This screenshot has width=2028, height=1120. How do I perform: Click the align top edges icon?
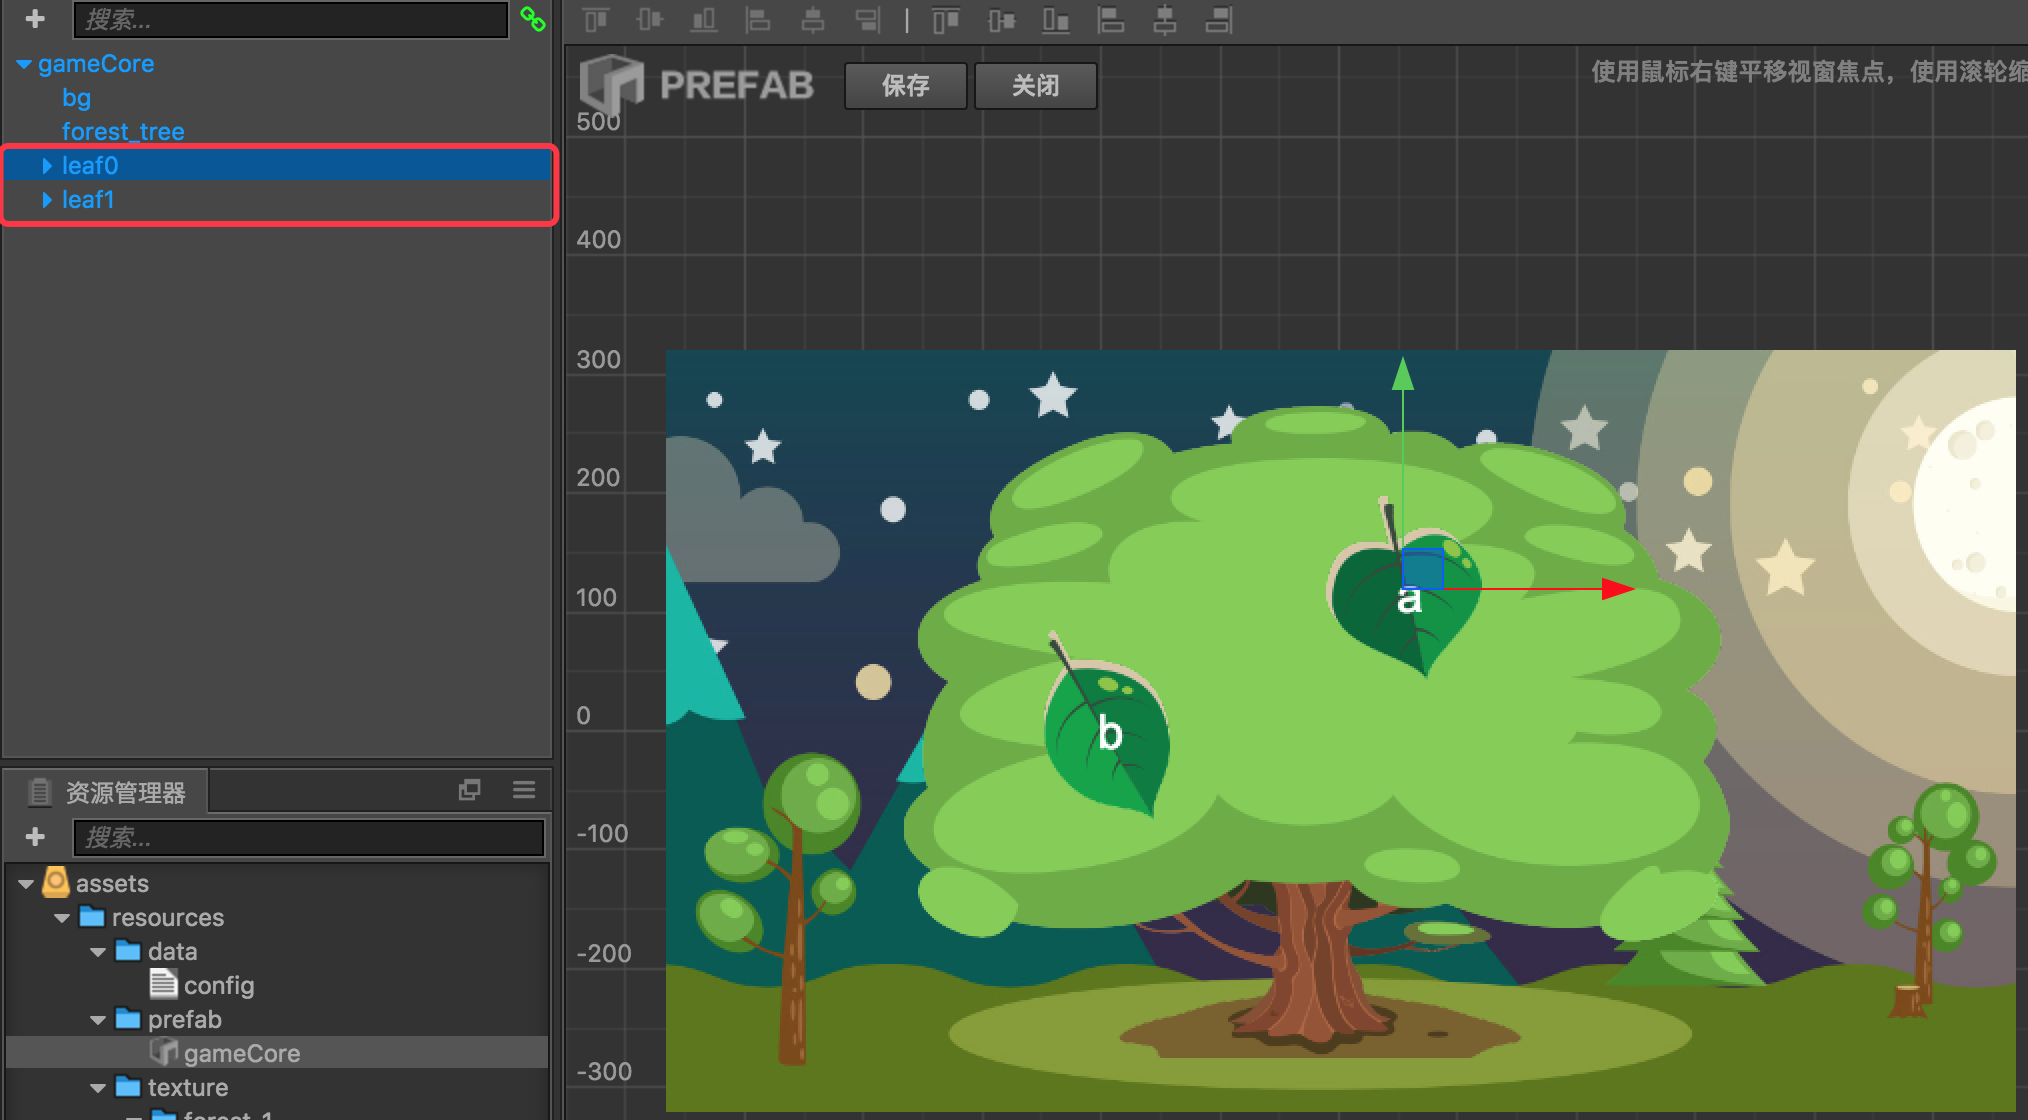tap(596, 19)
